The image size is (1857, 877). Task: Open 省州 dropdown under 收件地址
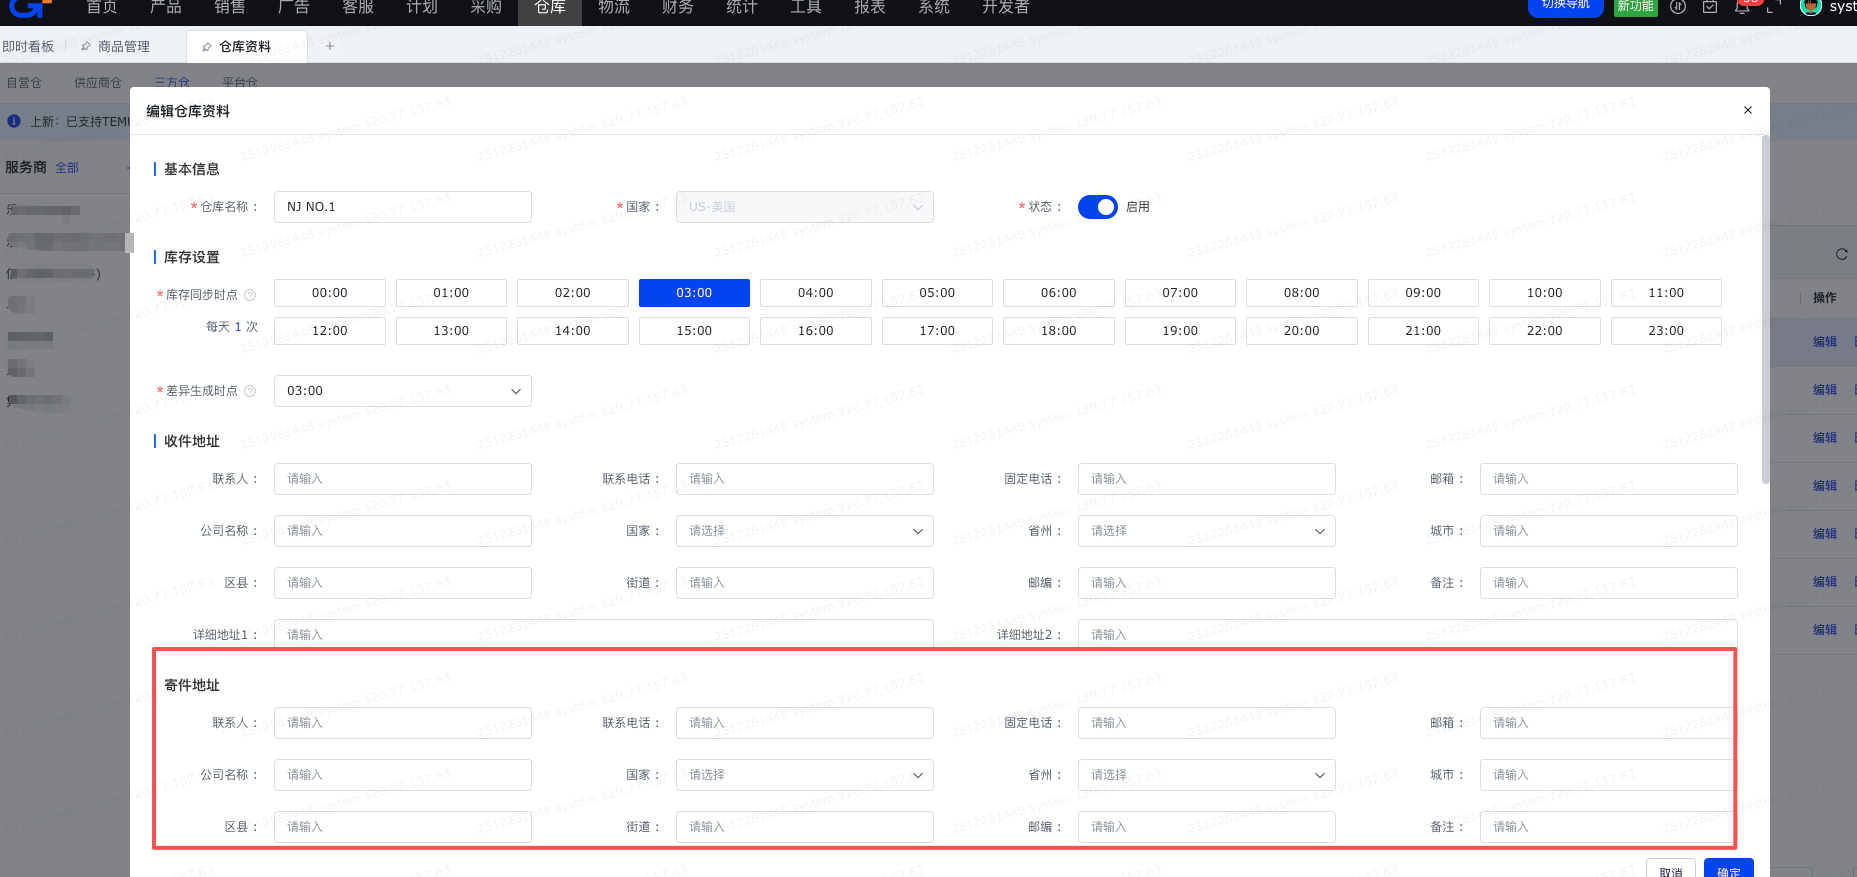(1207, 531)
